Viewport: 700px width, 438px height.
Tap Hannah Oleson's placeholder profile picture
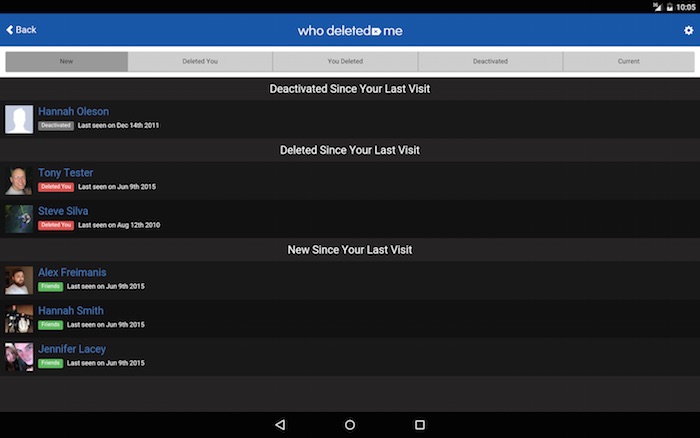pos(19,119)
